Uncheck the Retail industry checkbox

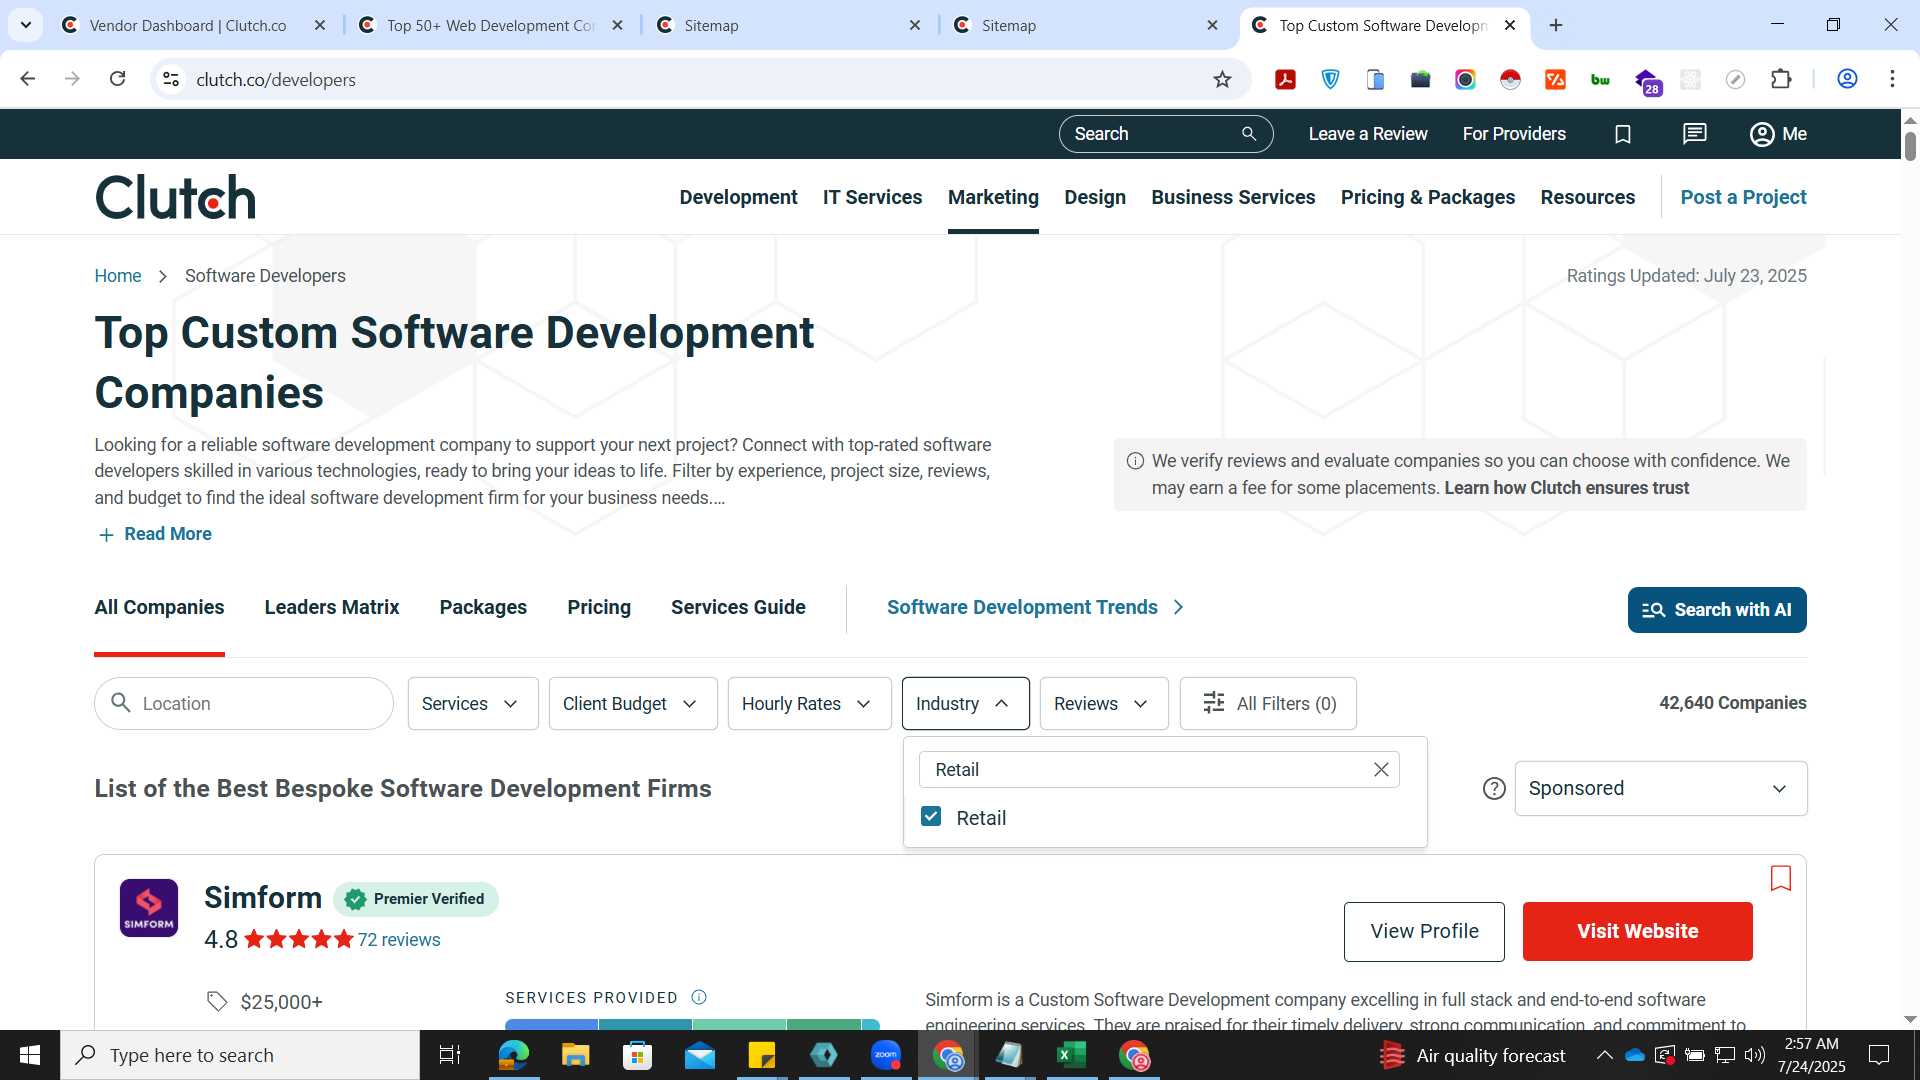coord(931,817)
